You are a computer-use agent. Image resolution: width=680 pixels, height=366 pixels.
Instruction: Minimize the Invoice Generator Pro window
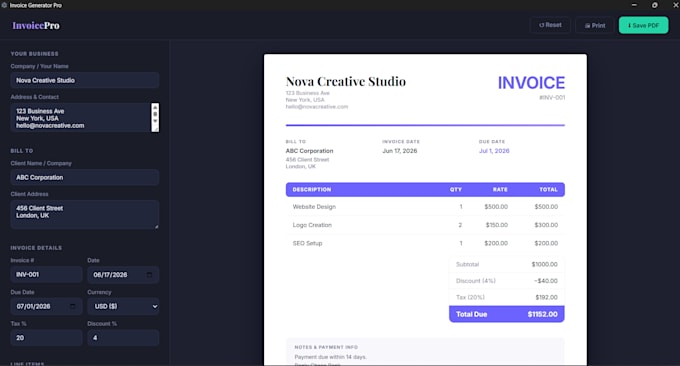(x=634, y=5)
